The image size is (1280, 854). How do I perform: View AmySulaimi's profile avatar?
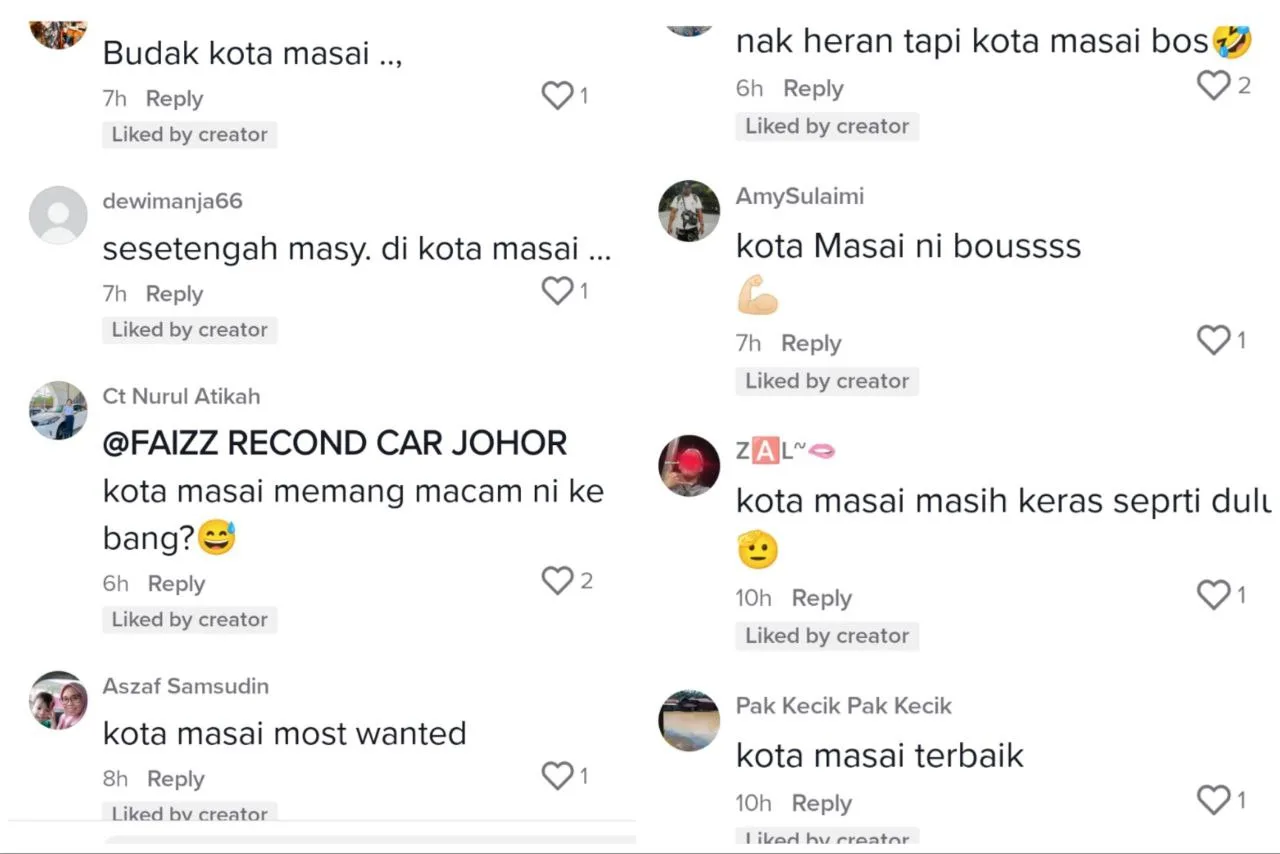pos(689,211)
